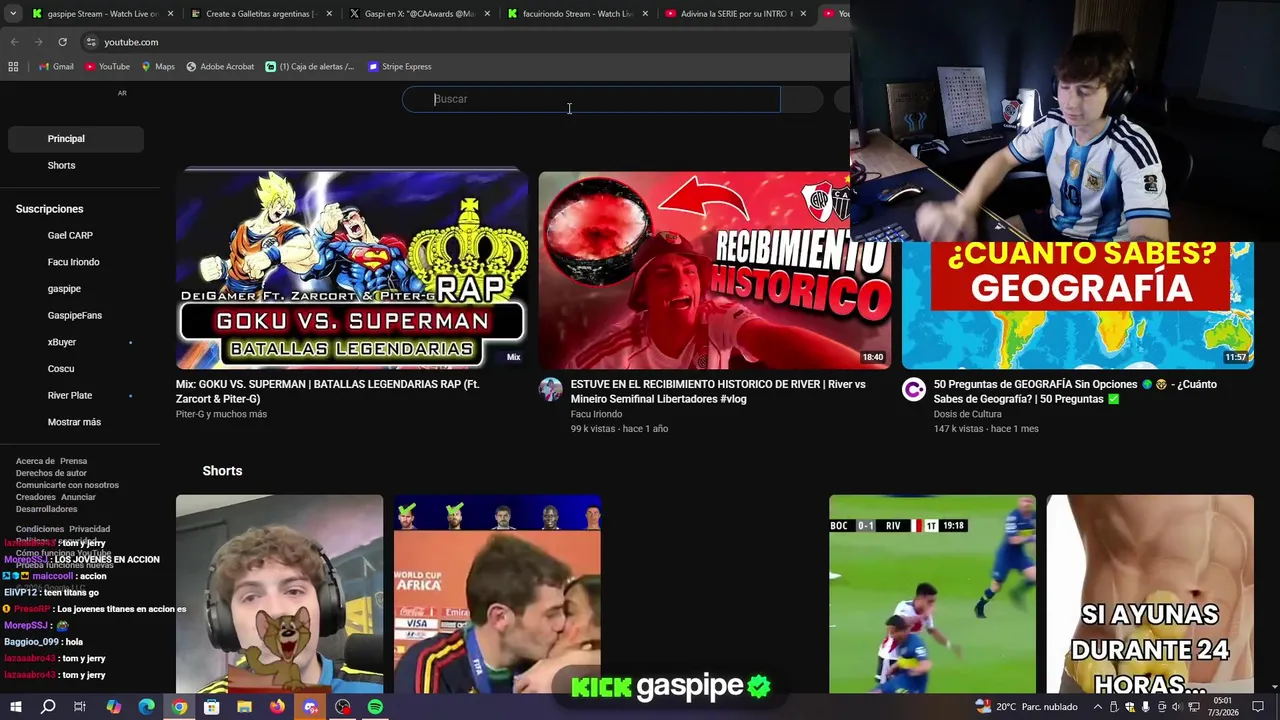
Task: Open Spotify from the taskbar
Action: [375, 707]
